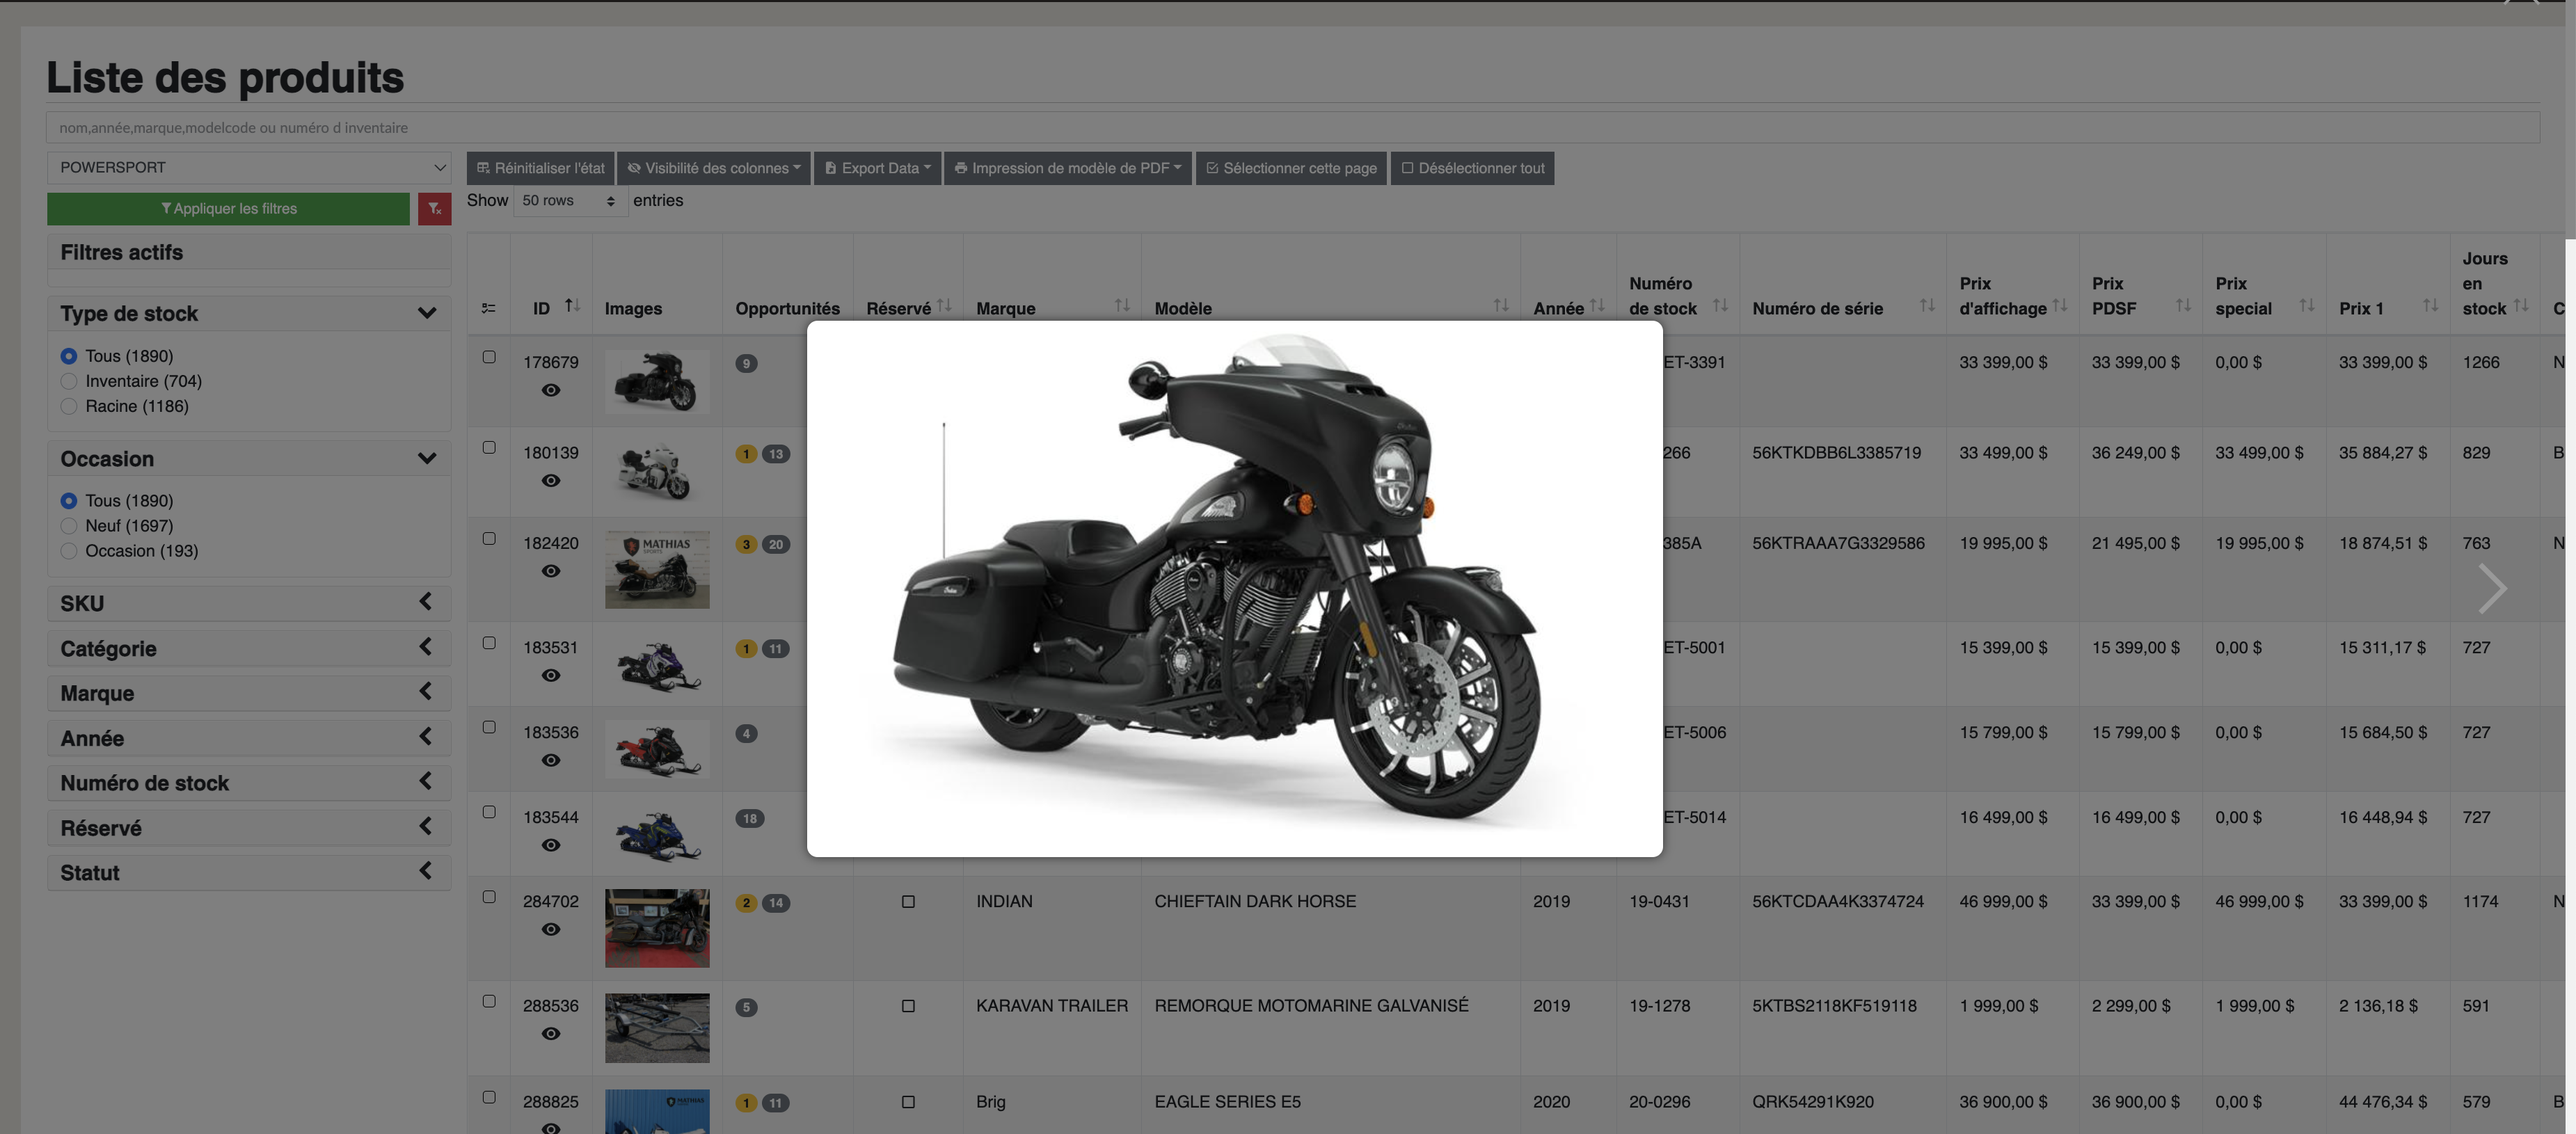The width and height of the screenshot is (2576, 1134).
Task: Expand the SKU filter
Action: [x=426, y=603]
